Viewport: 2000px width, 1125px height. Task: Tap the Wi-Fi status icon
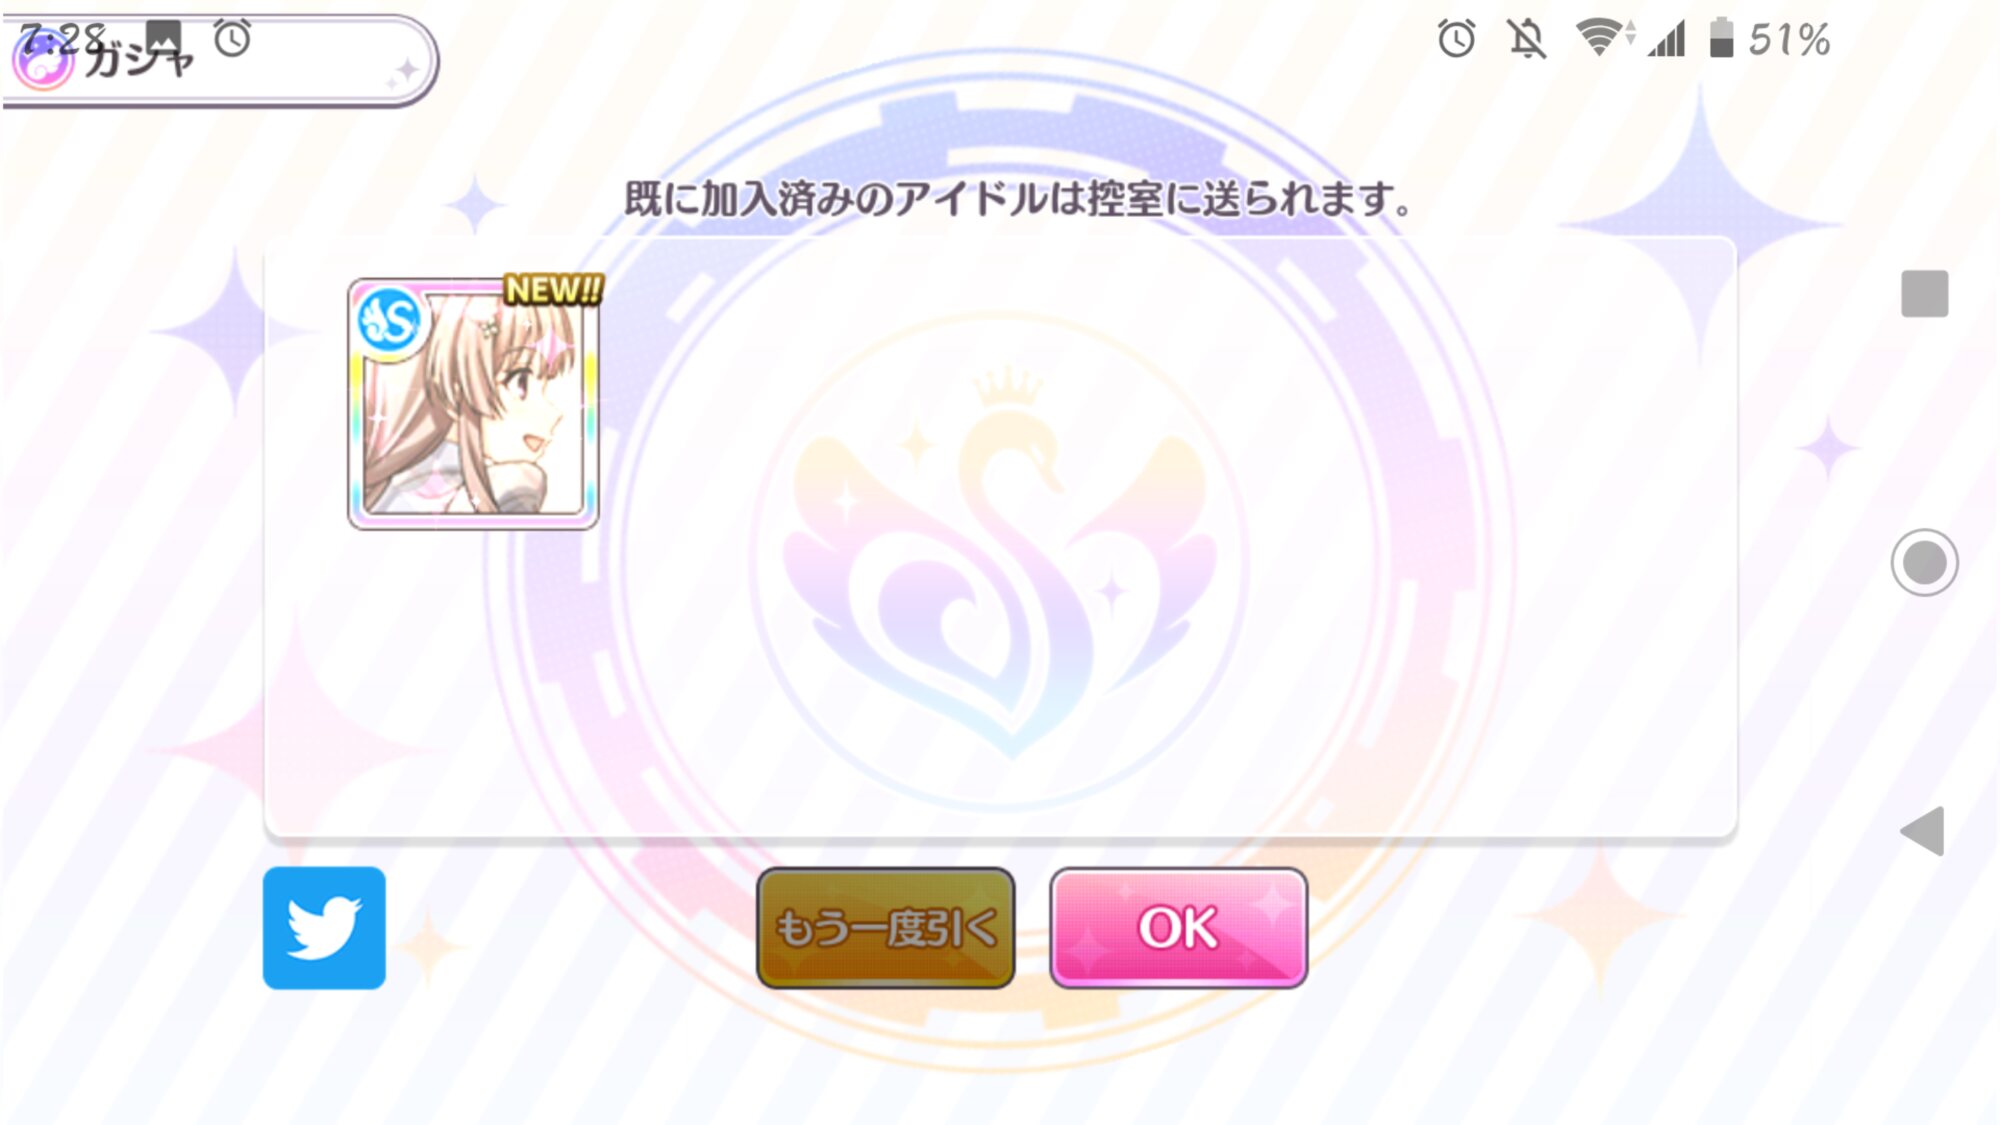[1605, 38]
